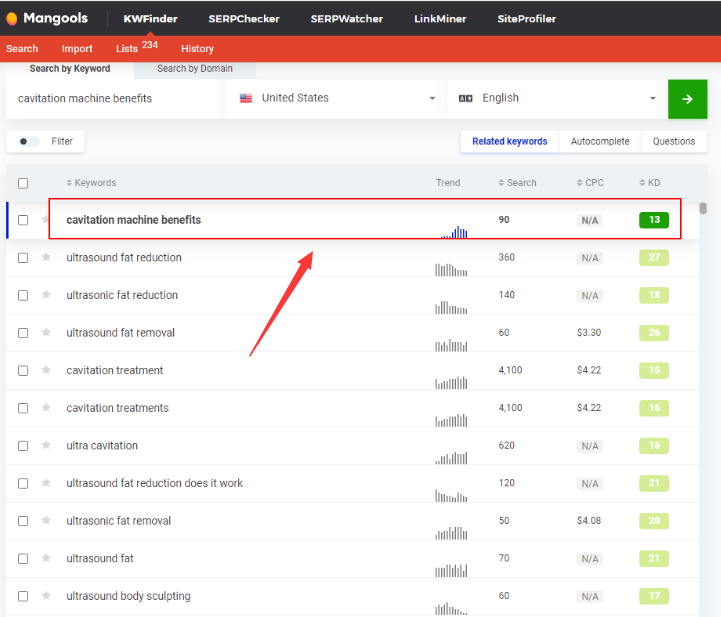Sort by CPC column
Image resolution: width=721 pixels, height=617 pixels.
coord(590,183)
